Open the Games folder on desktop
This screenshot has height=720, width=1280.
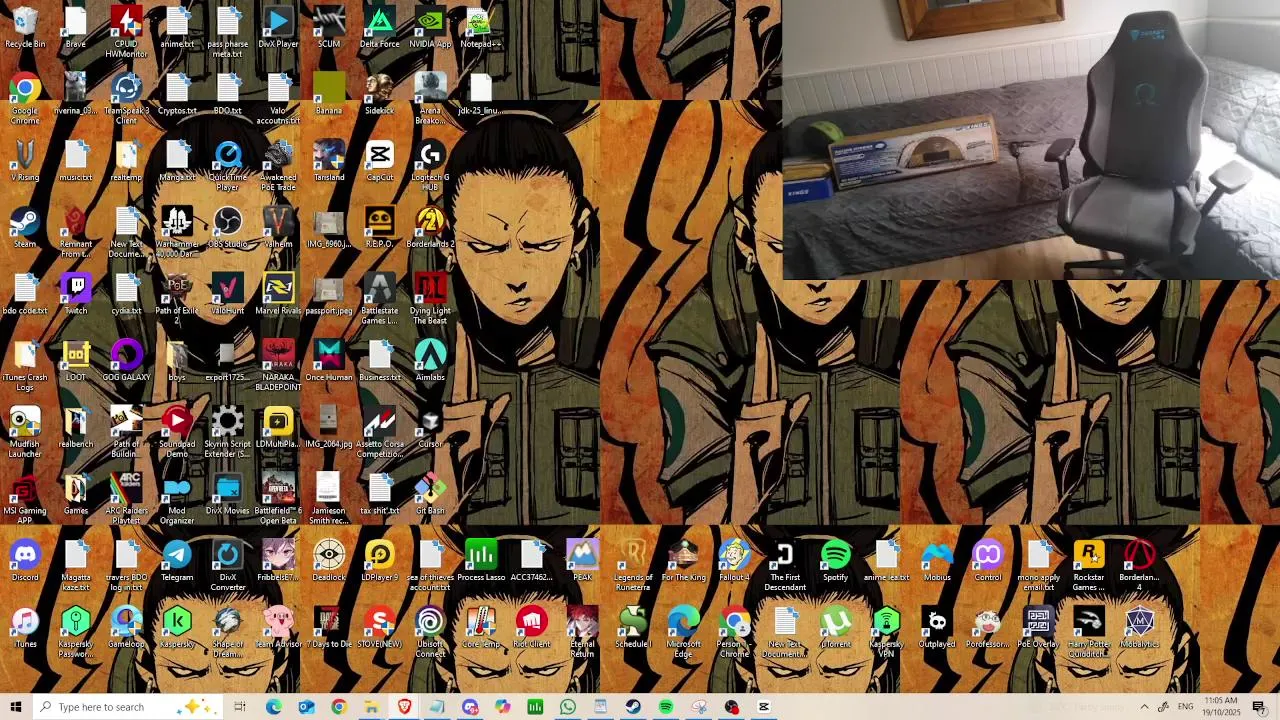[x=76, y=495]
